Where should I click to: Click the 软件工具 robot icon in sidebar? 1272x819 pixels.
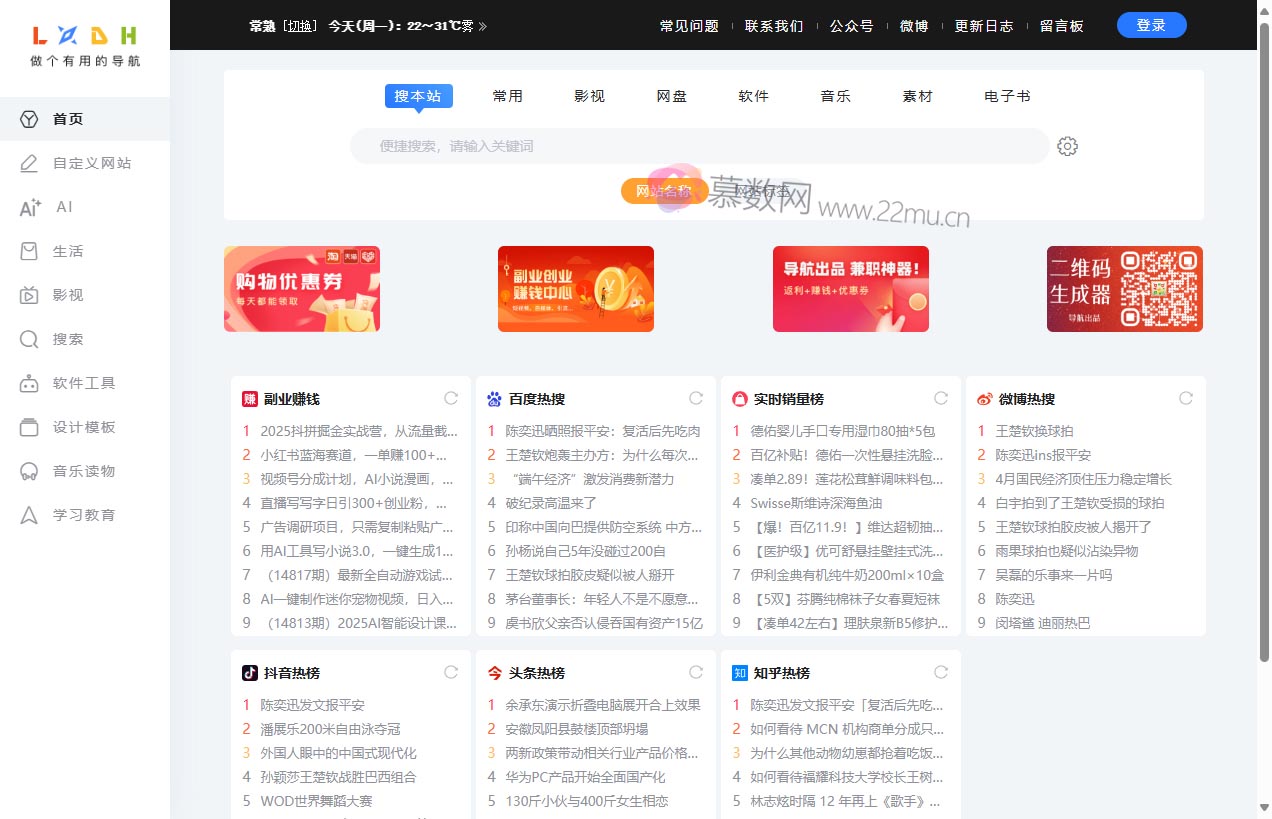point(29,383)
